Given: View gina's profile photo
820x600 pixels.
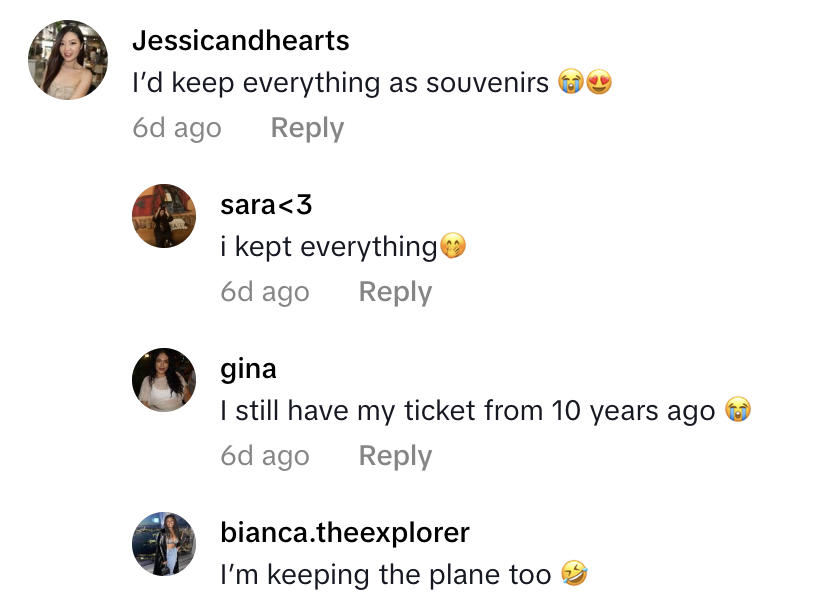Looking at the screenshot, I should point(164,380).
